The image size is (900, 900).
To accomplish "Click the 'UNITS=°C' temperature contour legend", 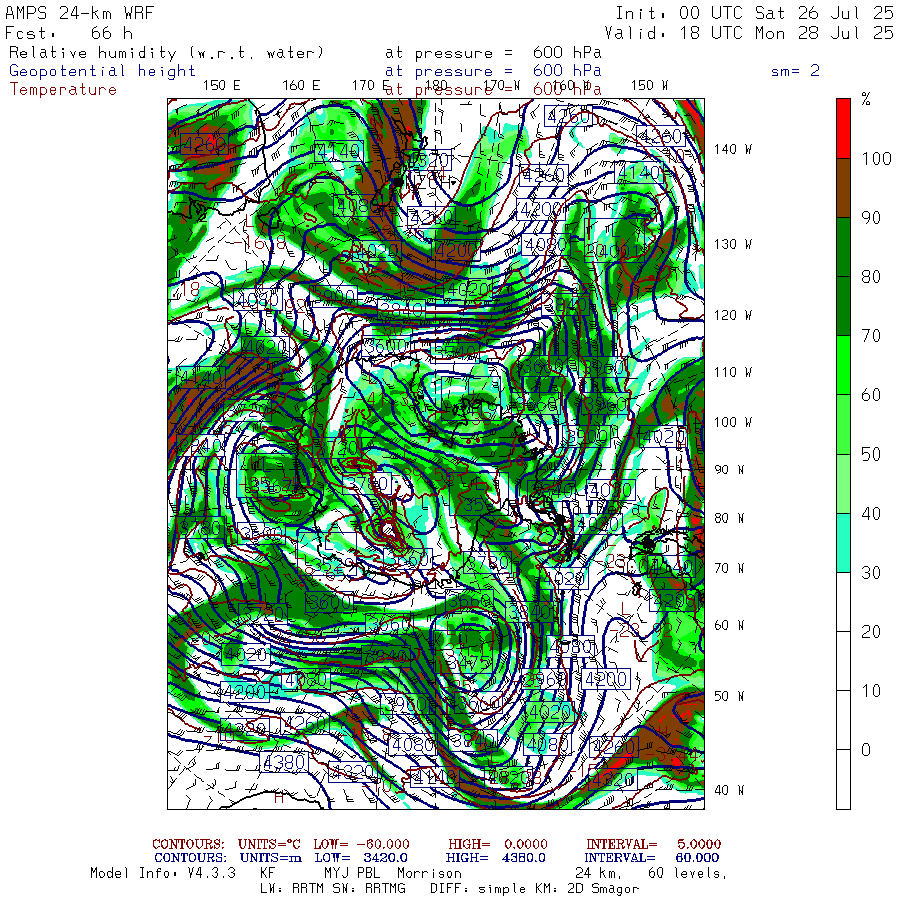I will (x=269, y=844).
